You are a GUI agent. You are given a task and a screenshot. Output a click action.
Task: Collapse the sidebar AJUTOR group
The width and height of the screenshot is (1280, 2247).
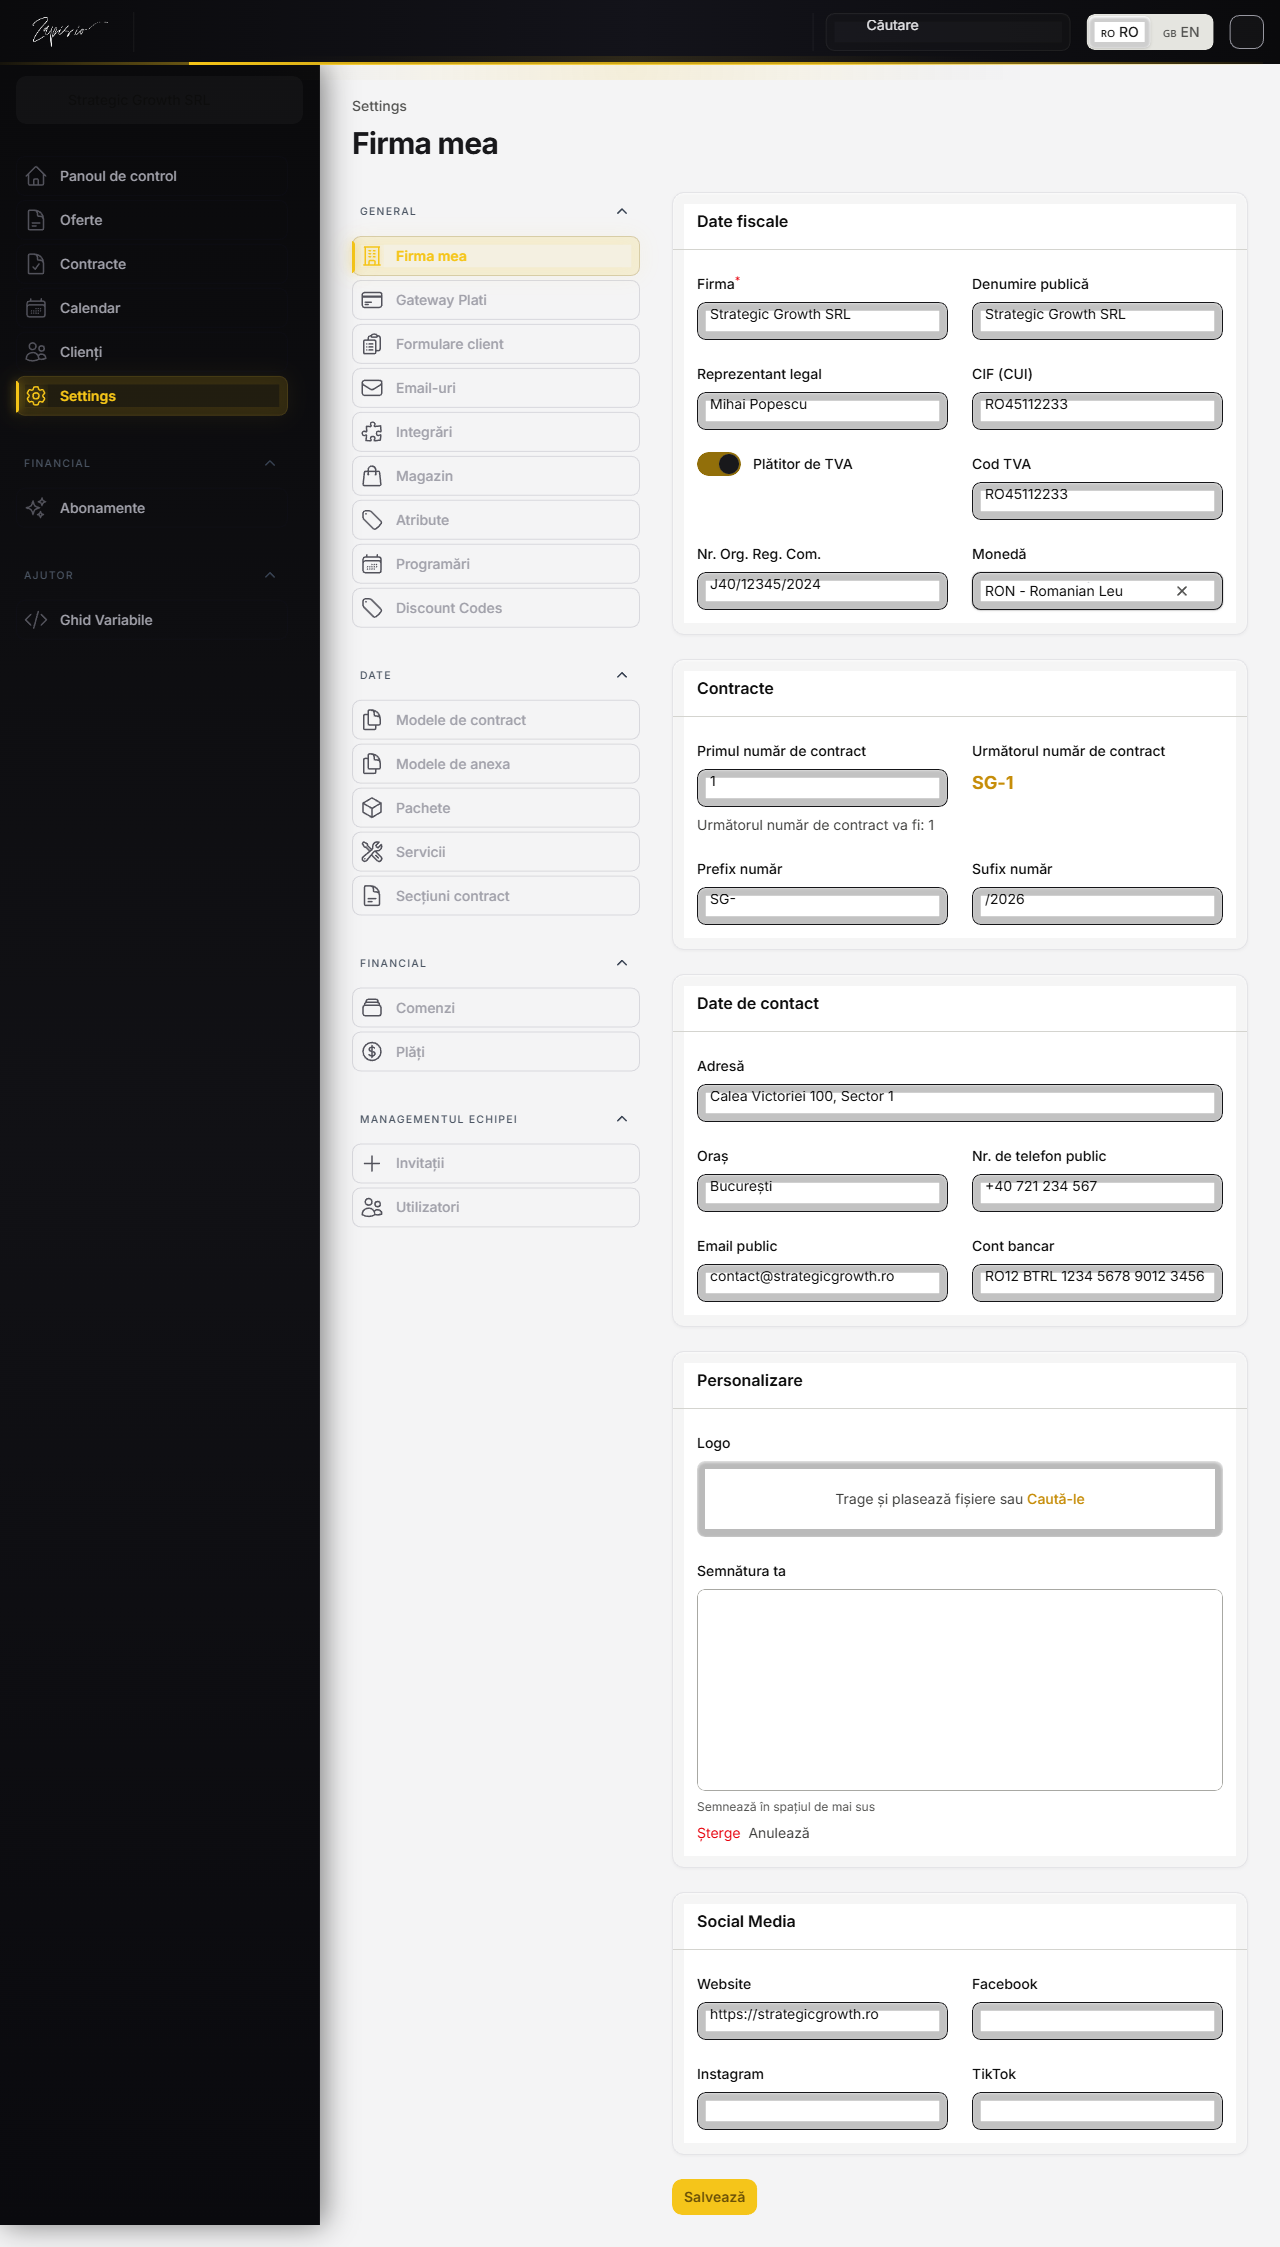pyautogui.click(x=270, y=575)
